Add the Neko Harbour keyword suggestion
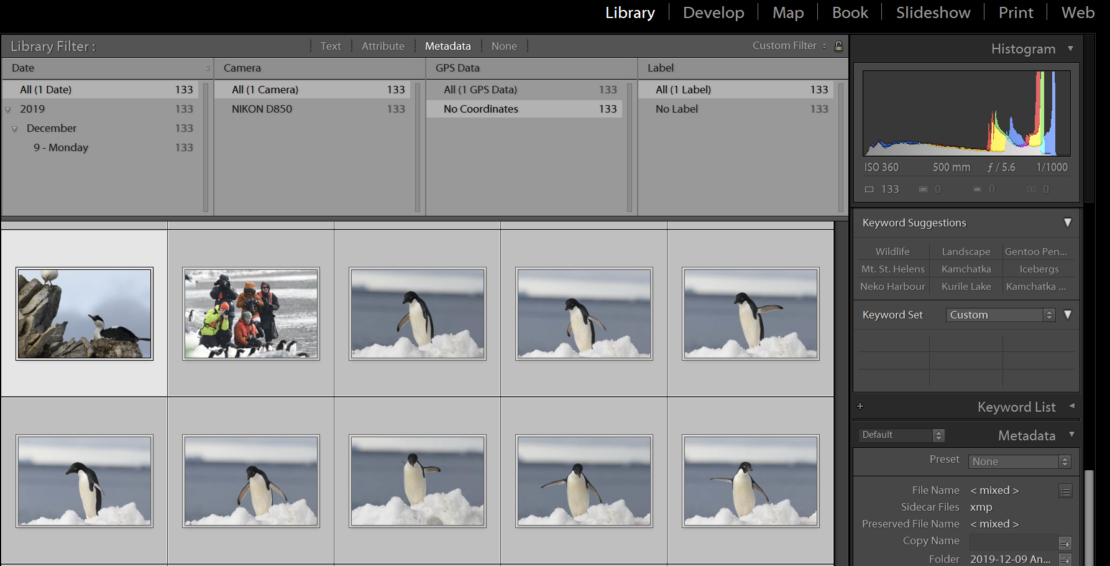The image size is (1110, 566). click(893, 287)
